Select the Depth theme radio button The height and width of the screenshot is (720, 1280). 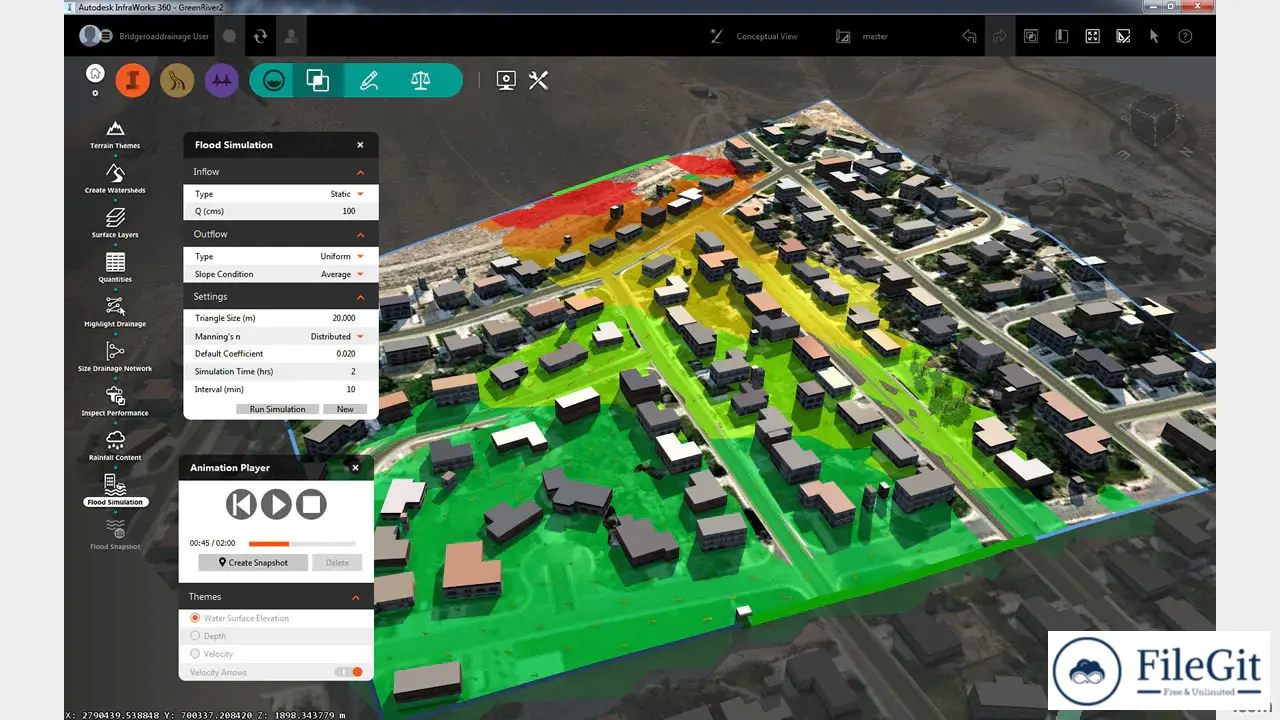coord(195,636)
